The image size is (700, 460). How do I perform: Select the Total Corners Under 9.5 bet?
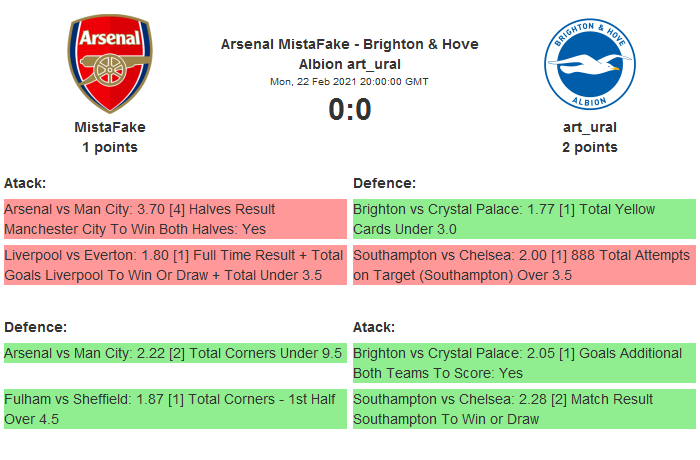point(174,353)
